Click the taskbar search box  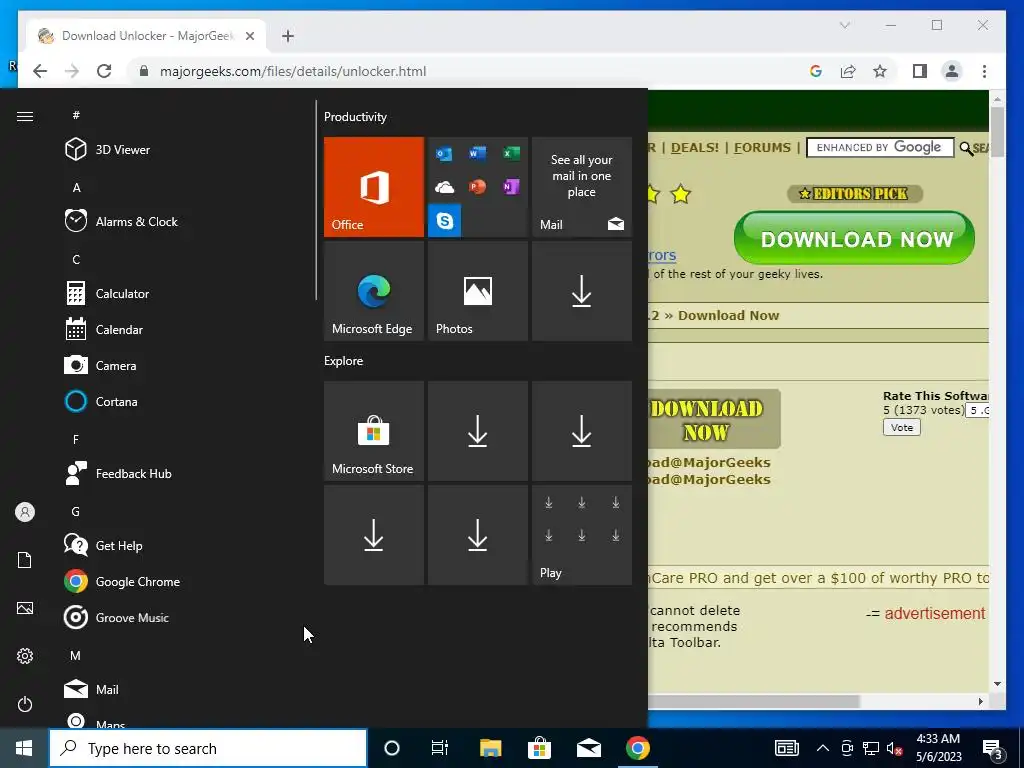click(x=208, y=748)
